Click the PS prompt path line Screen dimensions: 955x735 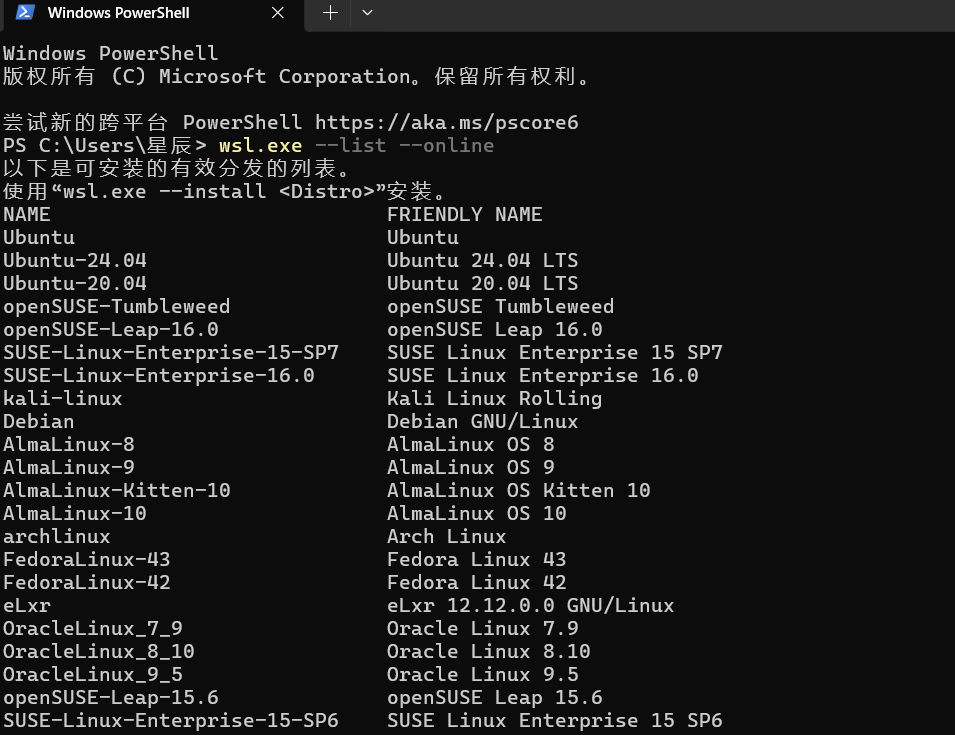pos(100,144)
